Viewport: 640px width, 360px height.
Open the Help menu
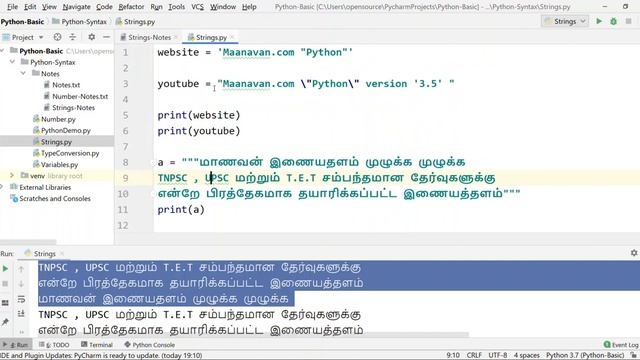tap(249, 7)
